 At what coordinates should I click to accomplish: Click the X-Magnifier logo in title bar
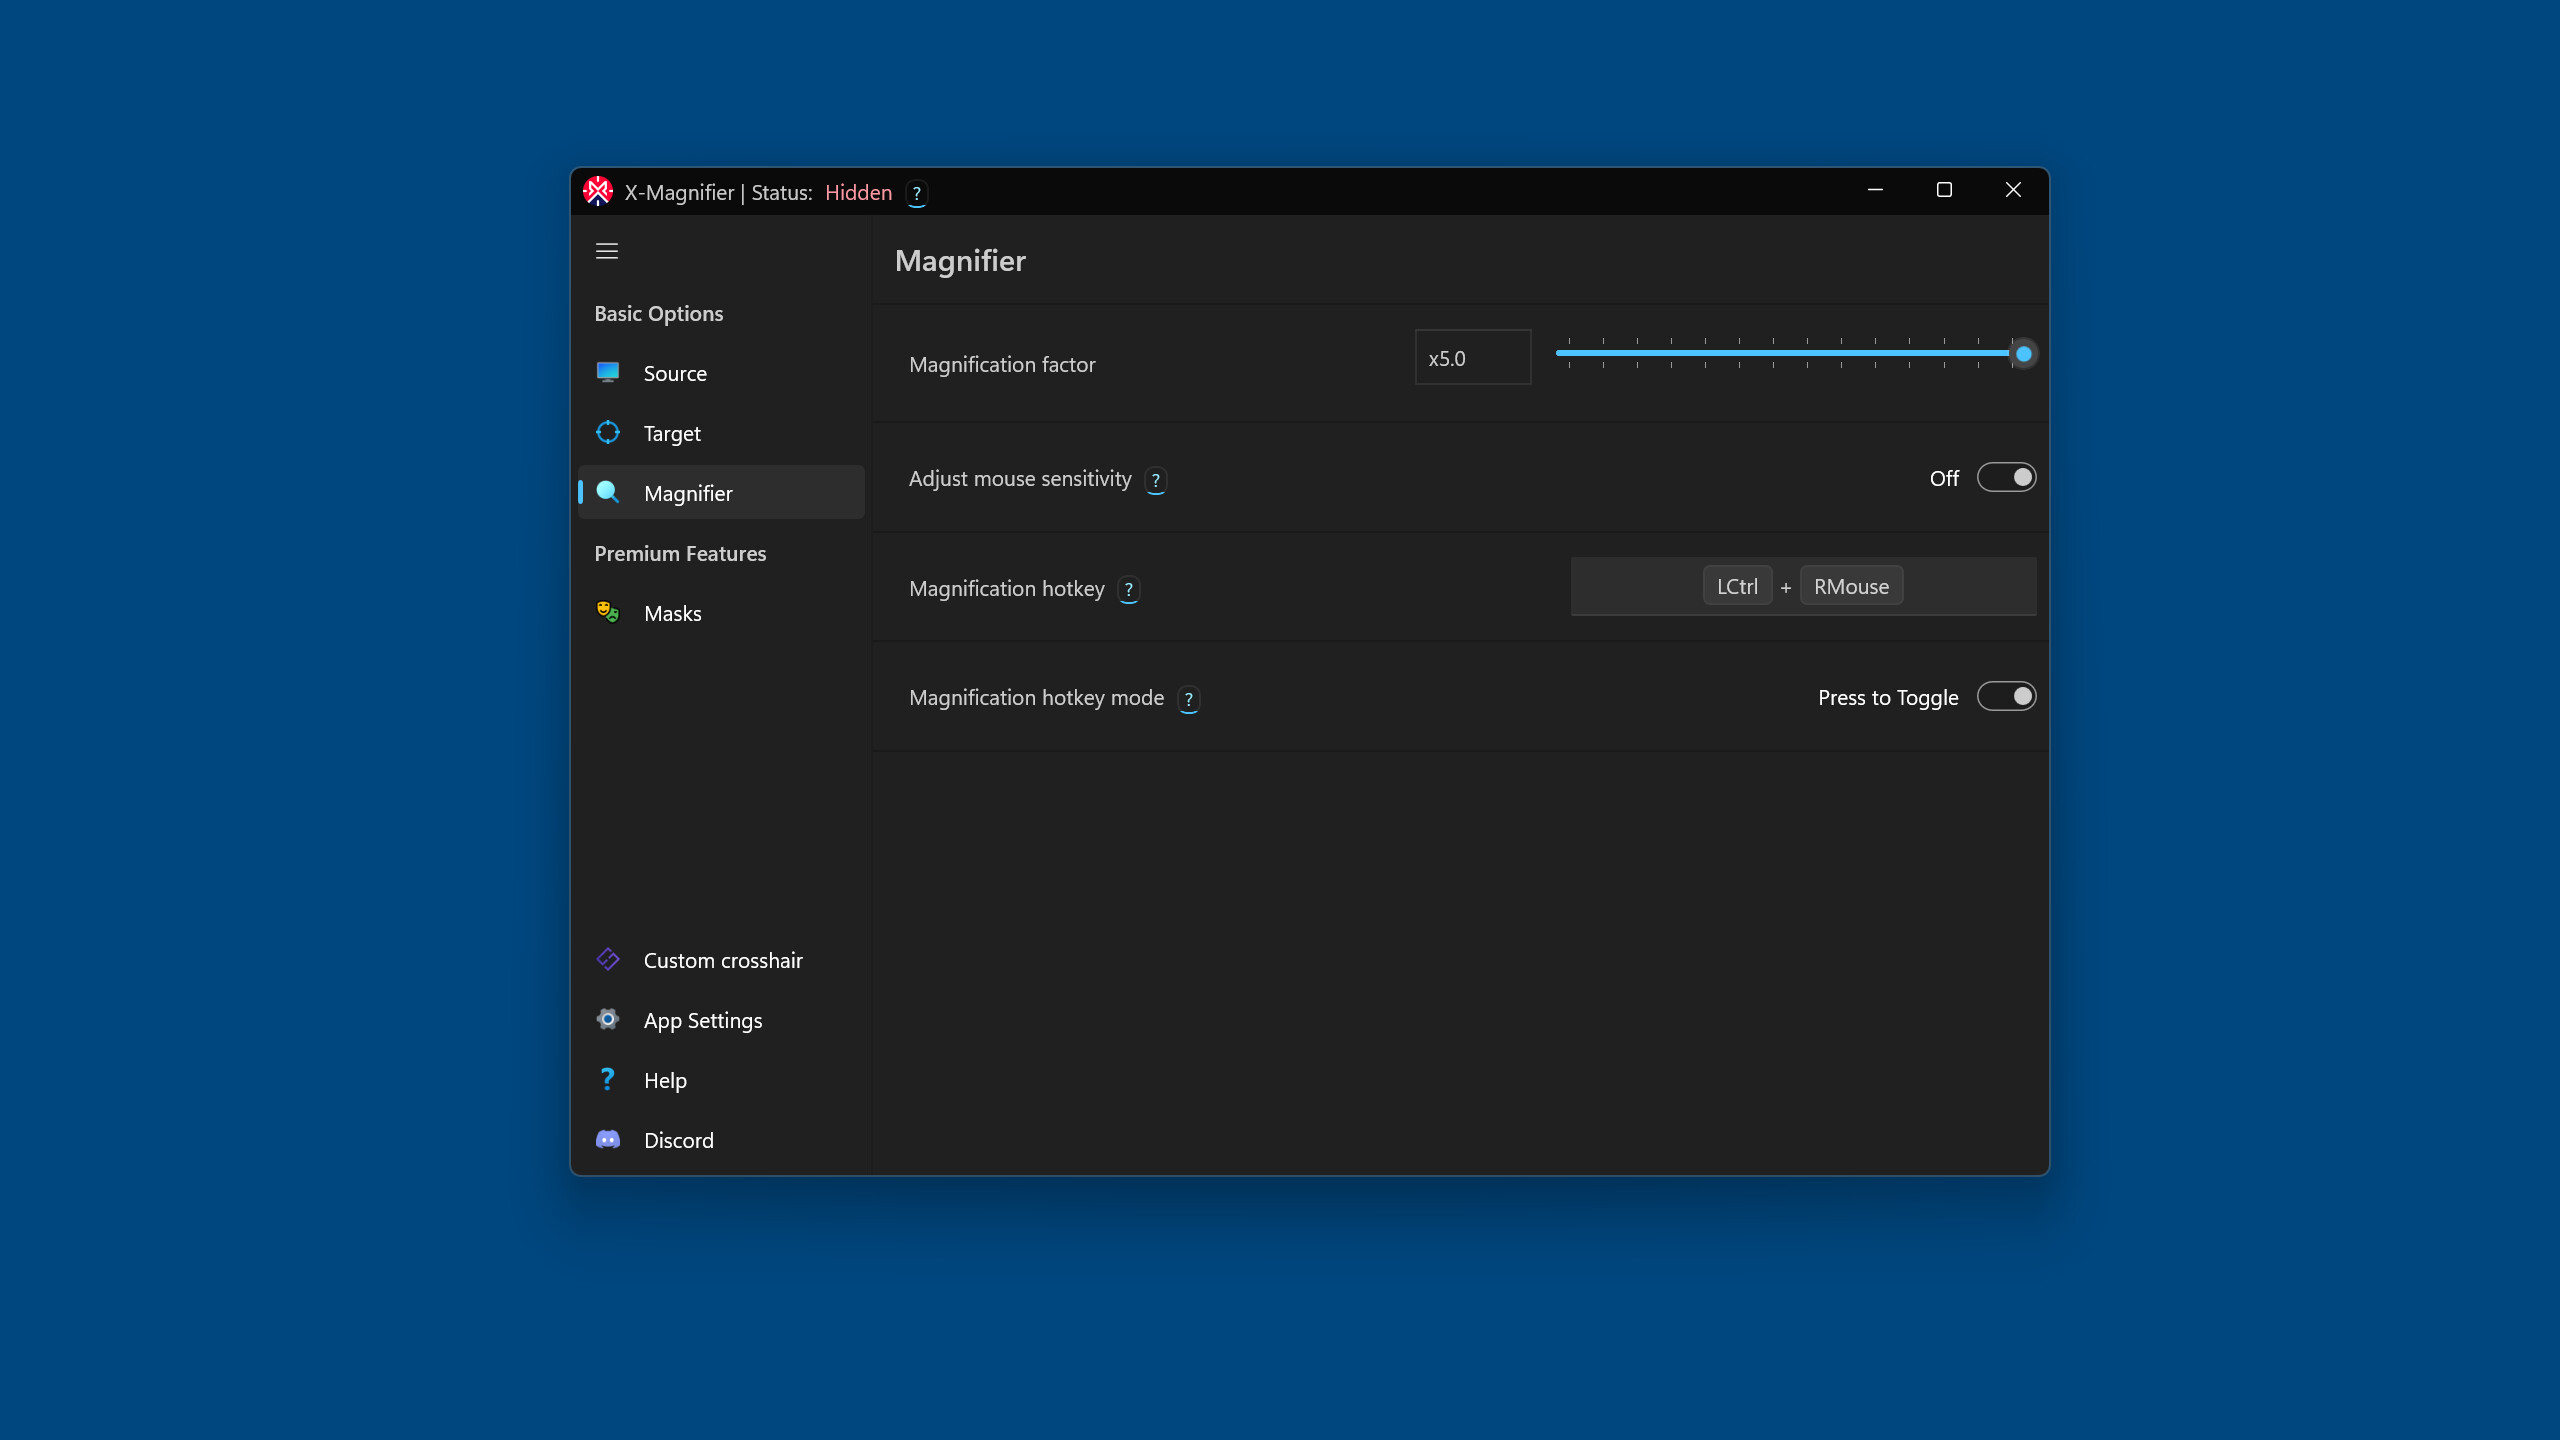pyautogui.click(x=598, y=191)
